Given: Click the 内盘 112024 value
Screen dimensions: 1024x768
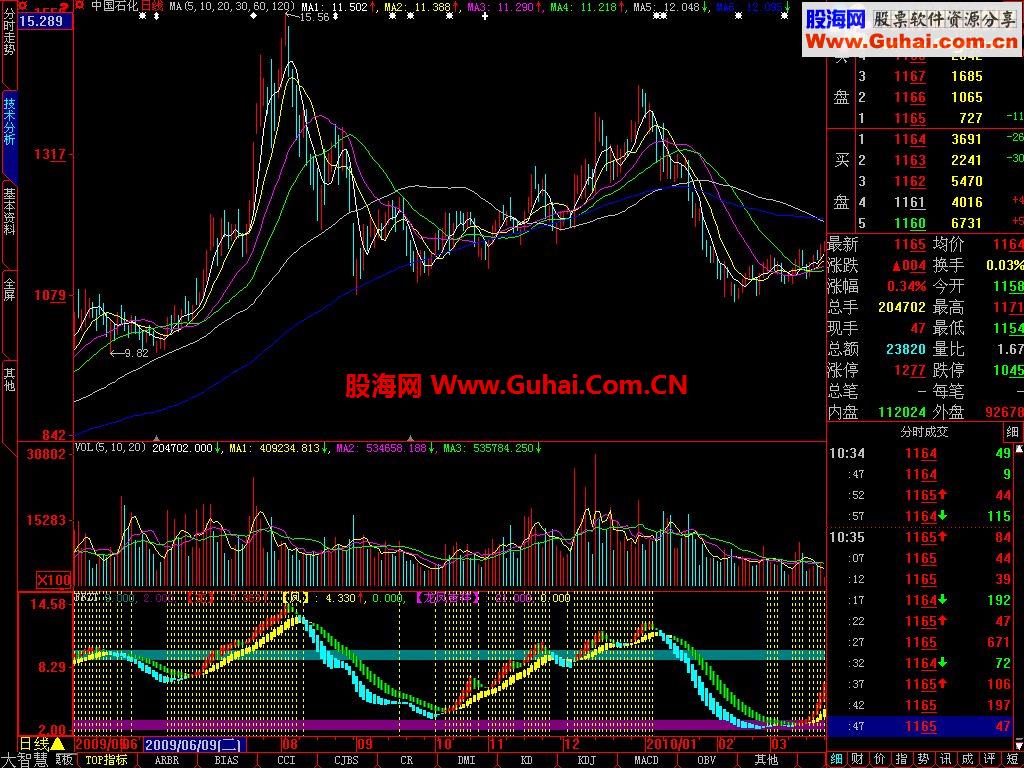Looking at the screenshot, I should click(902, 412).
